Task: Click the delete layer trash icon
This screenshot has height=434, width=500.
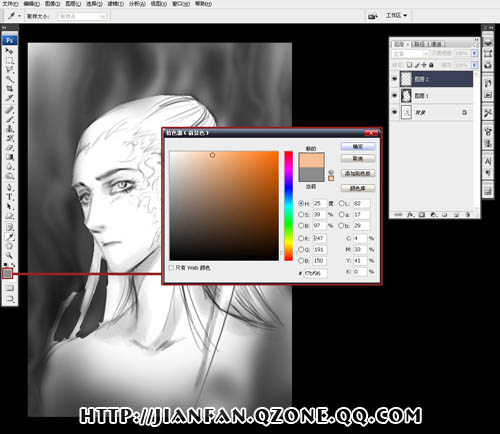Action: point(468,215)
